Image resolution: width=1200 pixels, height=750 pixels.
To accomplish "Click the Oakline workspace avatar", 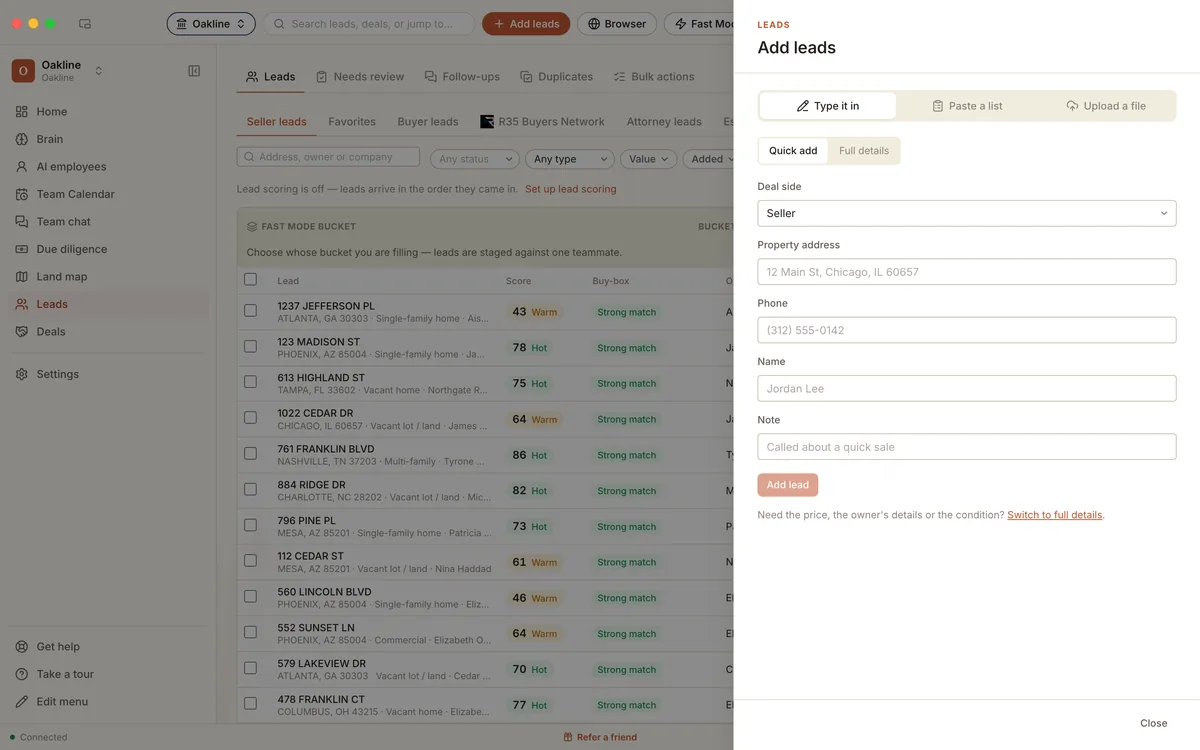I will pos(23,71).
